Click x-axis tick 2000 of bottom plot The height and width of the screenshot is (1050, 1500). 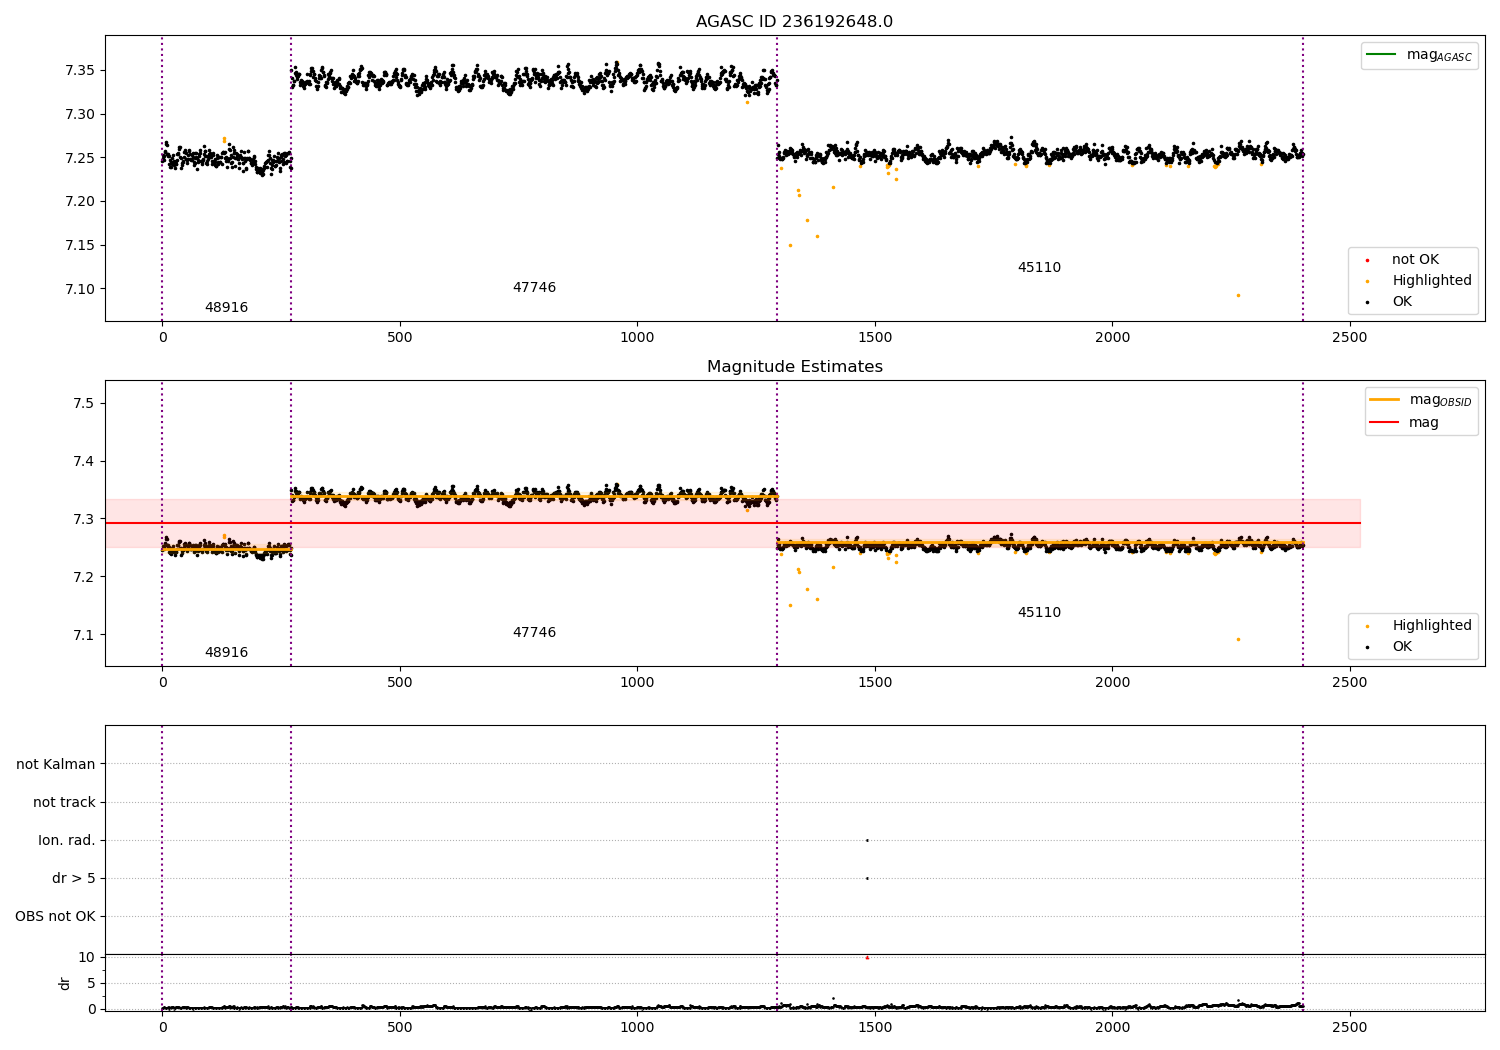click(1112, 1026)
